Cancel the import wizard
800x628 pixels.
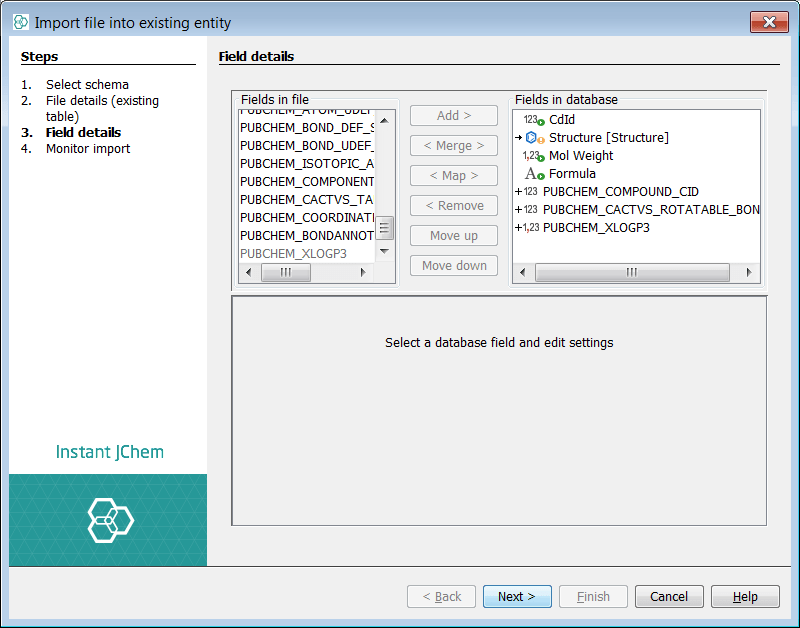(x=669, y=596)
